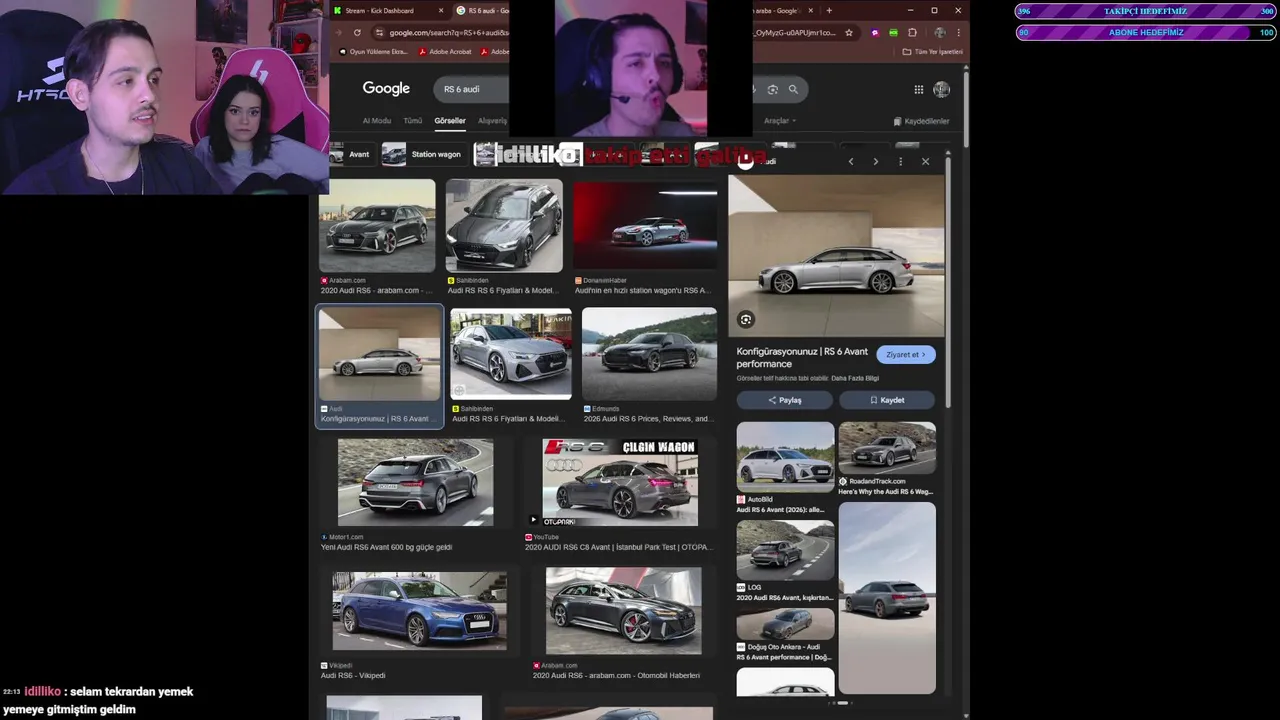Viewport: 1280px width, 720px height.
Task: Open Chrome's three-dot menu
Action: (x=958, y=32)
